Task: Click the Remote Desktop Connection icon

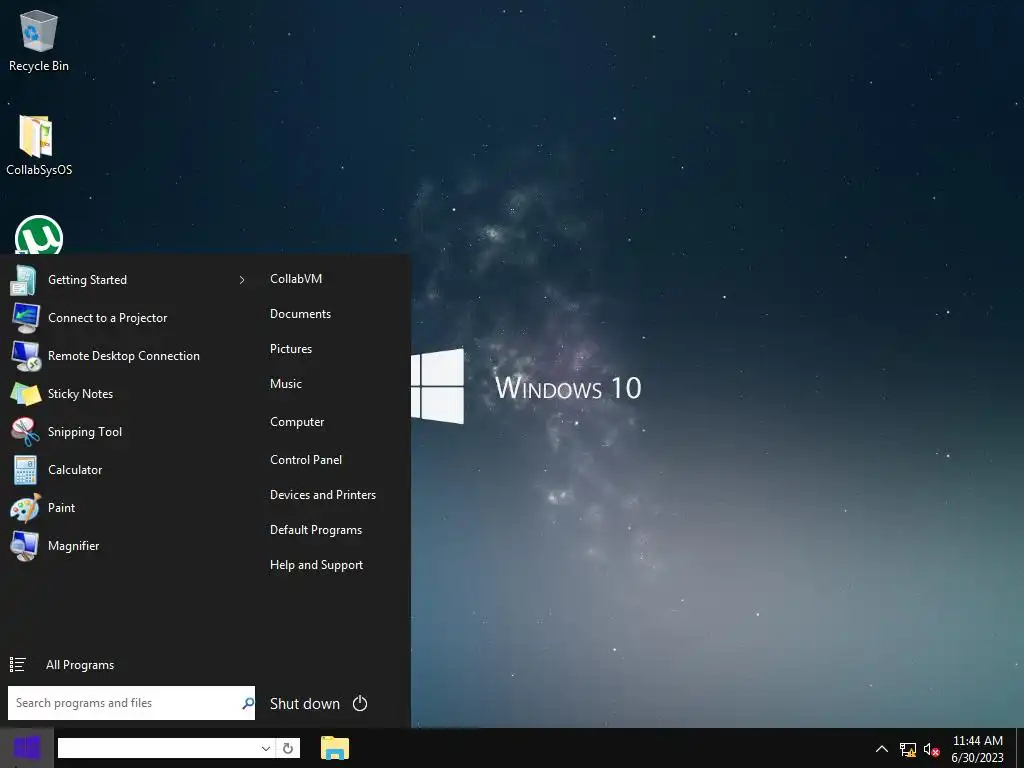Action: (26, 356)
